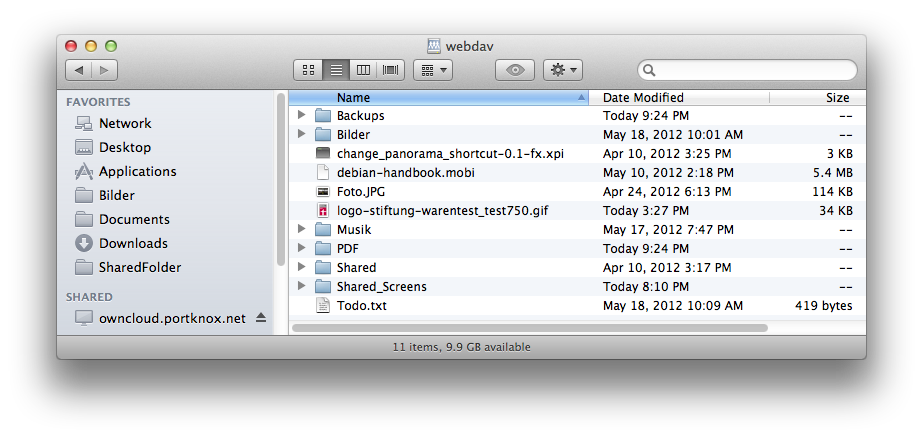This screenshot has width=923, height=438.
Task: Click the sidebar vertical scrollbar
Action: click(281, 179)
